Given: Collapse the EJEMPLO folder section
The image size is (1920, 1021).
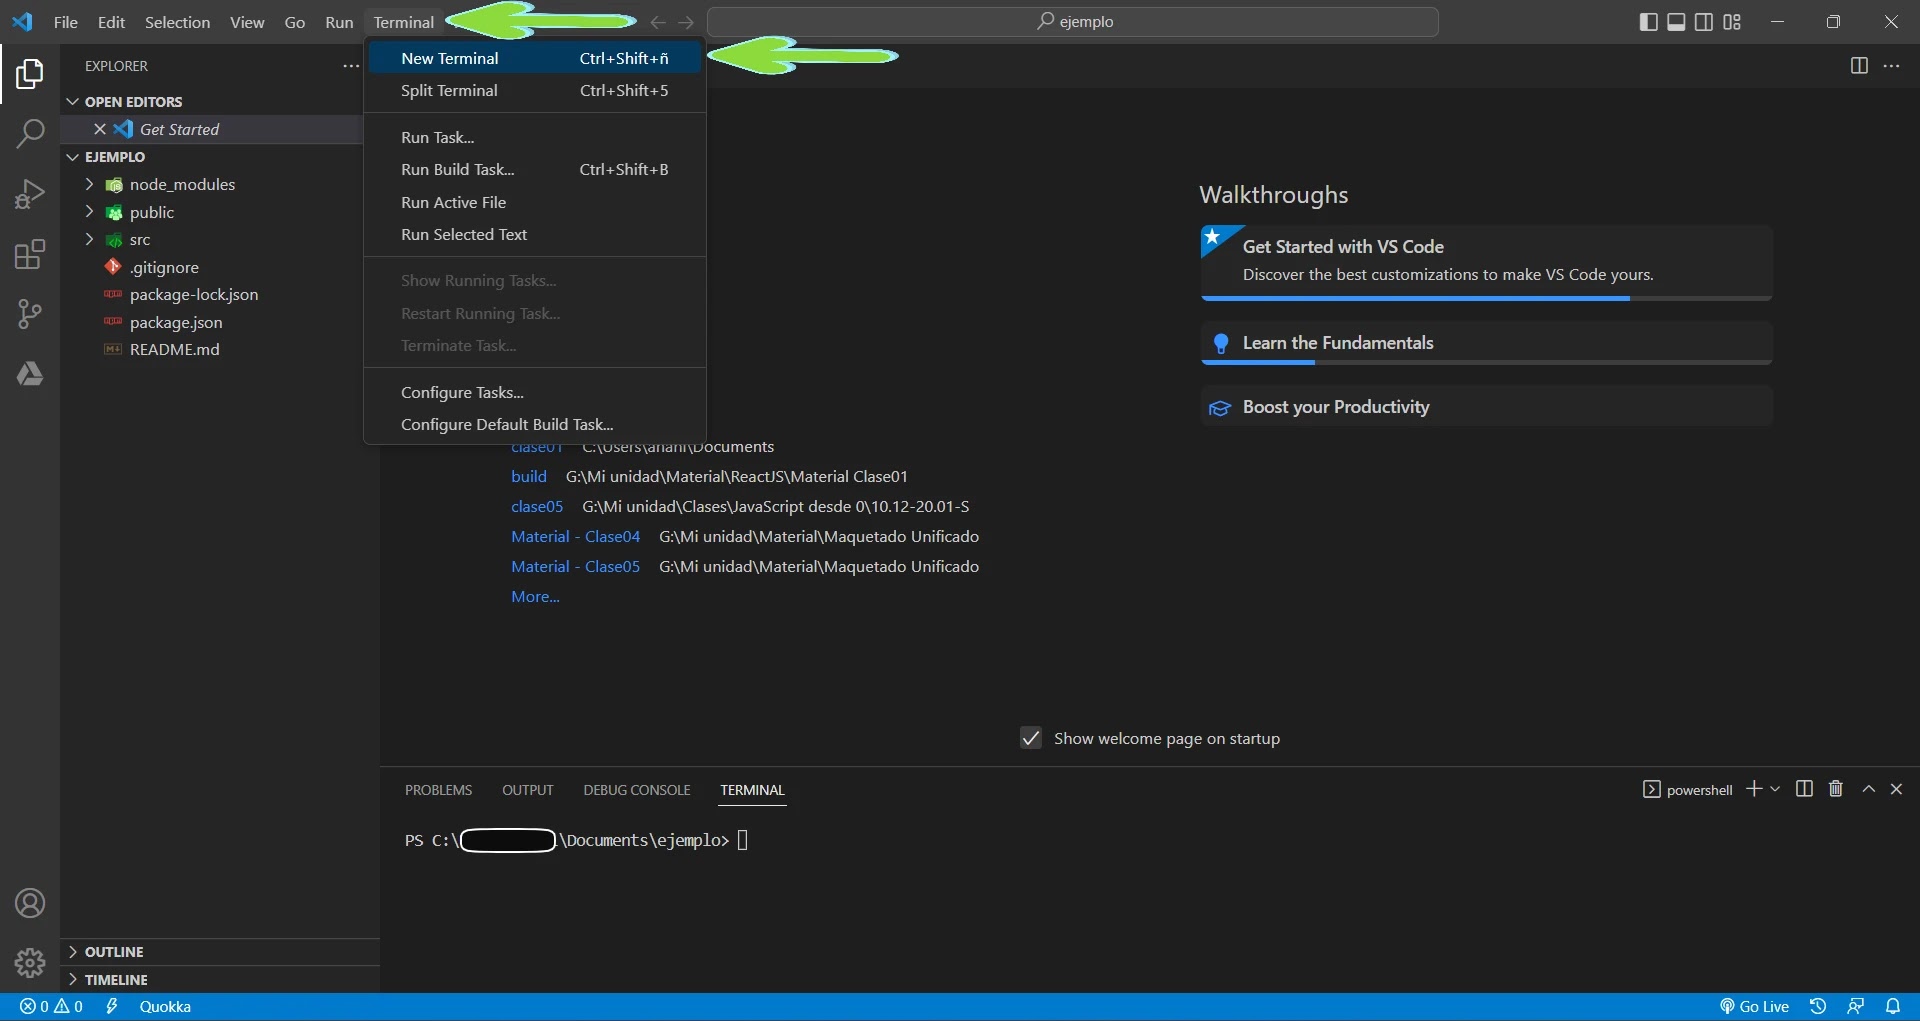Looking at the screenshot, I should click(72, 157).
